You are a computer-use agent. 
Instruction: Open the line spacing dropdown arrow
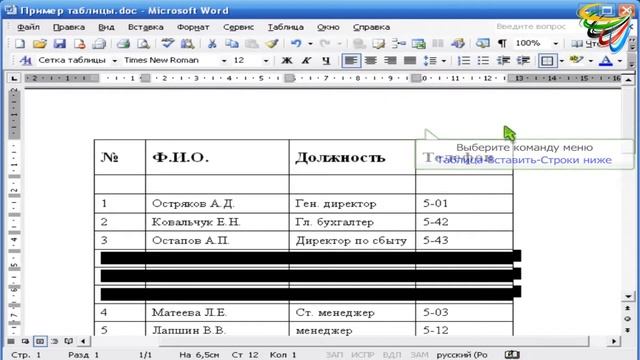(x=444, y=61)
